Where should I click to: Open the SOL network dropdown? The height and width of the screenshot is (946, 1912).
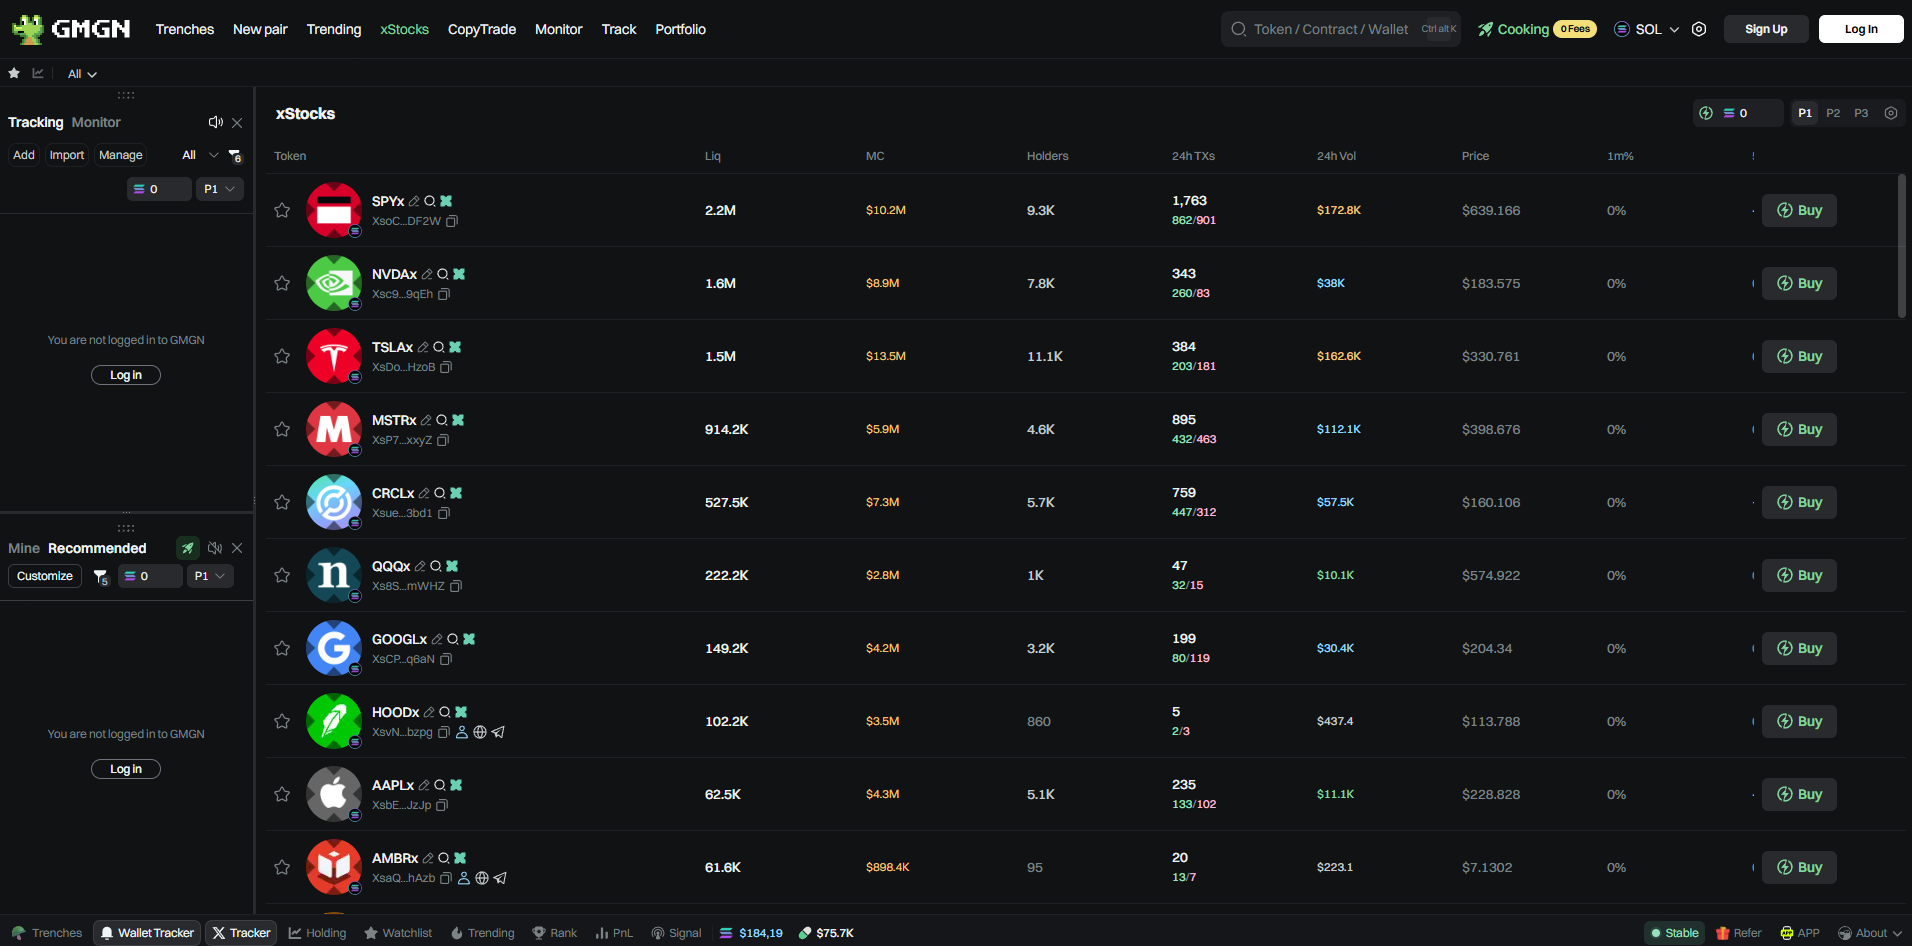(x=1645, y=29)
